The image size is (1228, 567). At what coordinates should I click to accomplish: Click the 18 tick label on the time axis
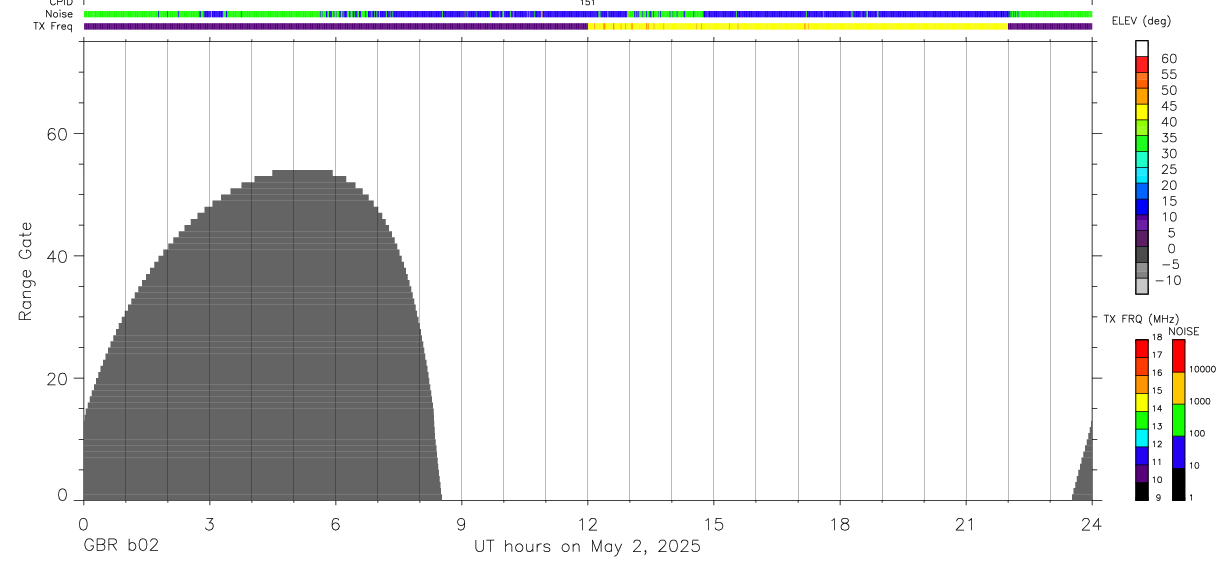click(840, 524)
